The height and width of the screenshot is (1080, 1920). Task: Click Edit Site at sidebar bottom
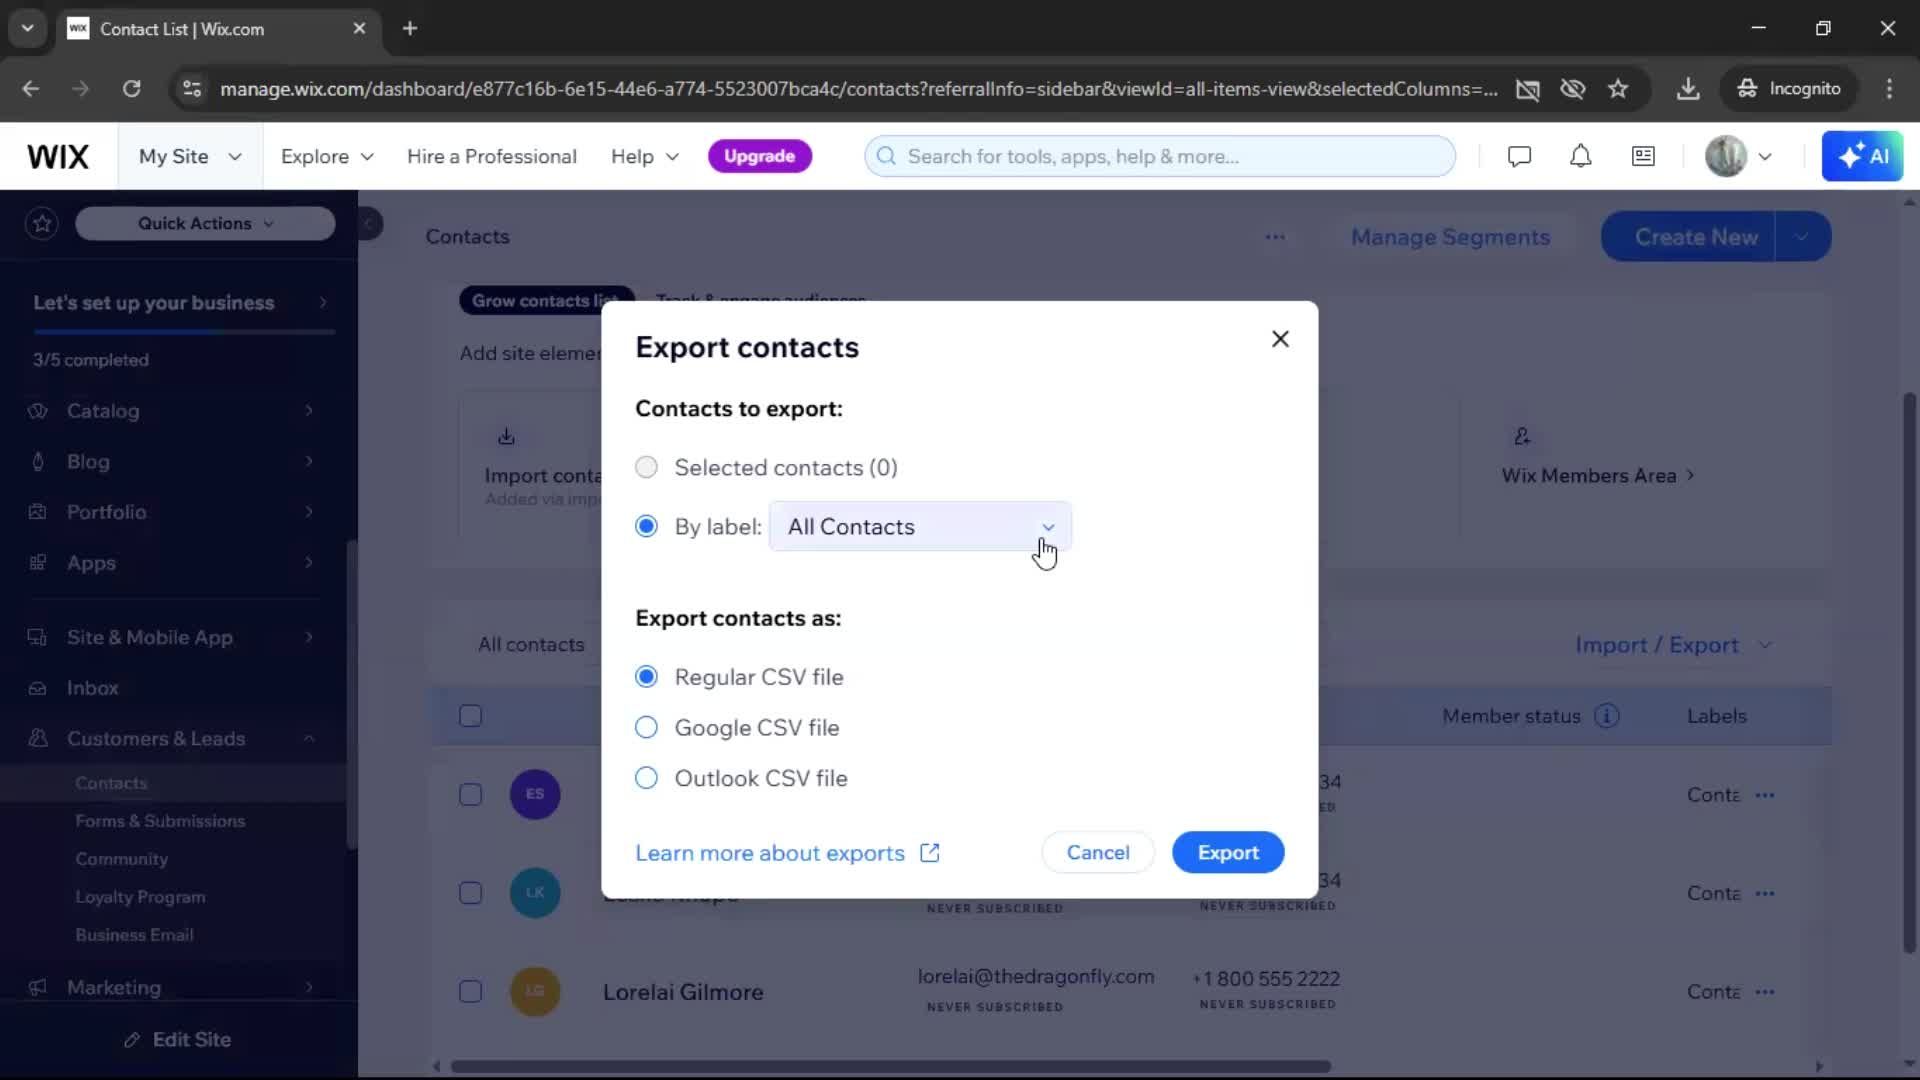178,1039
